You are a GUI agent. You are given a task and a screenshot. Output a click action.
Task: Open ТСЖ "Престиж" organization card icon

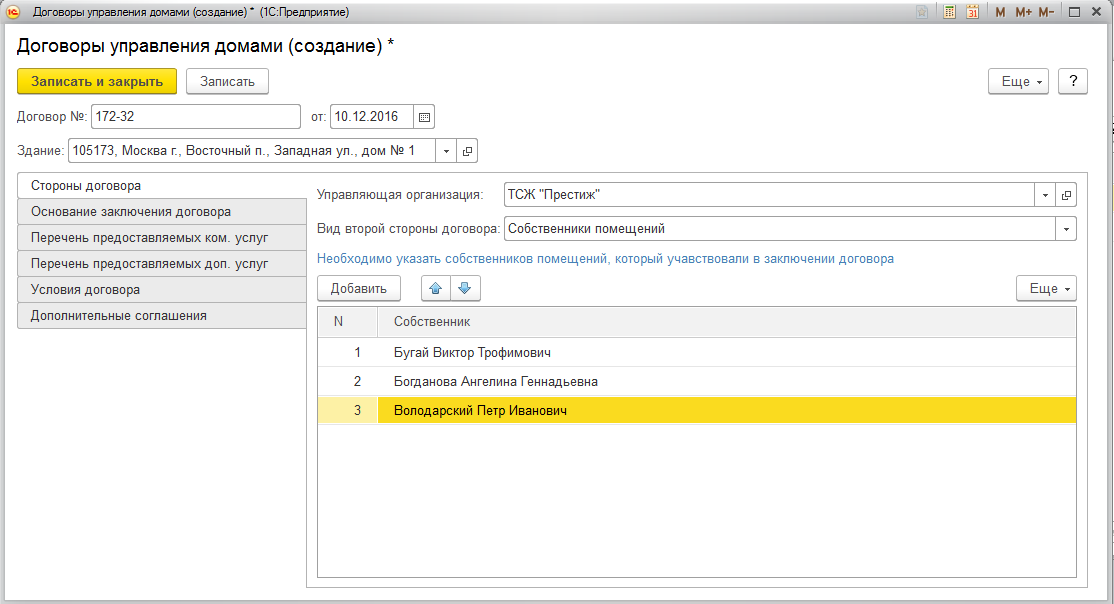[x=1066, y=195]
